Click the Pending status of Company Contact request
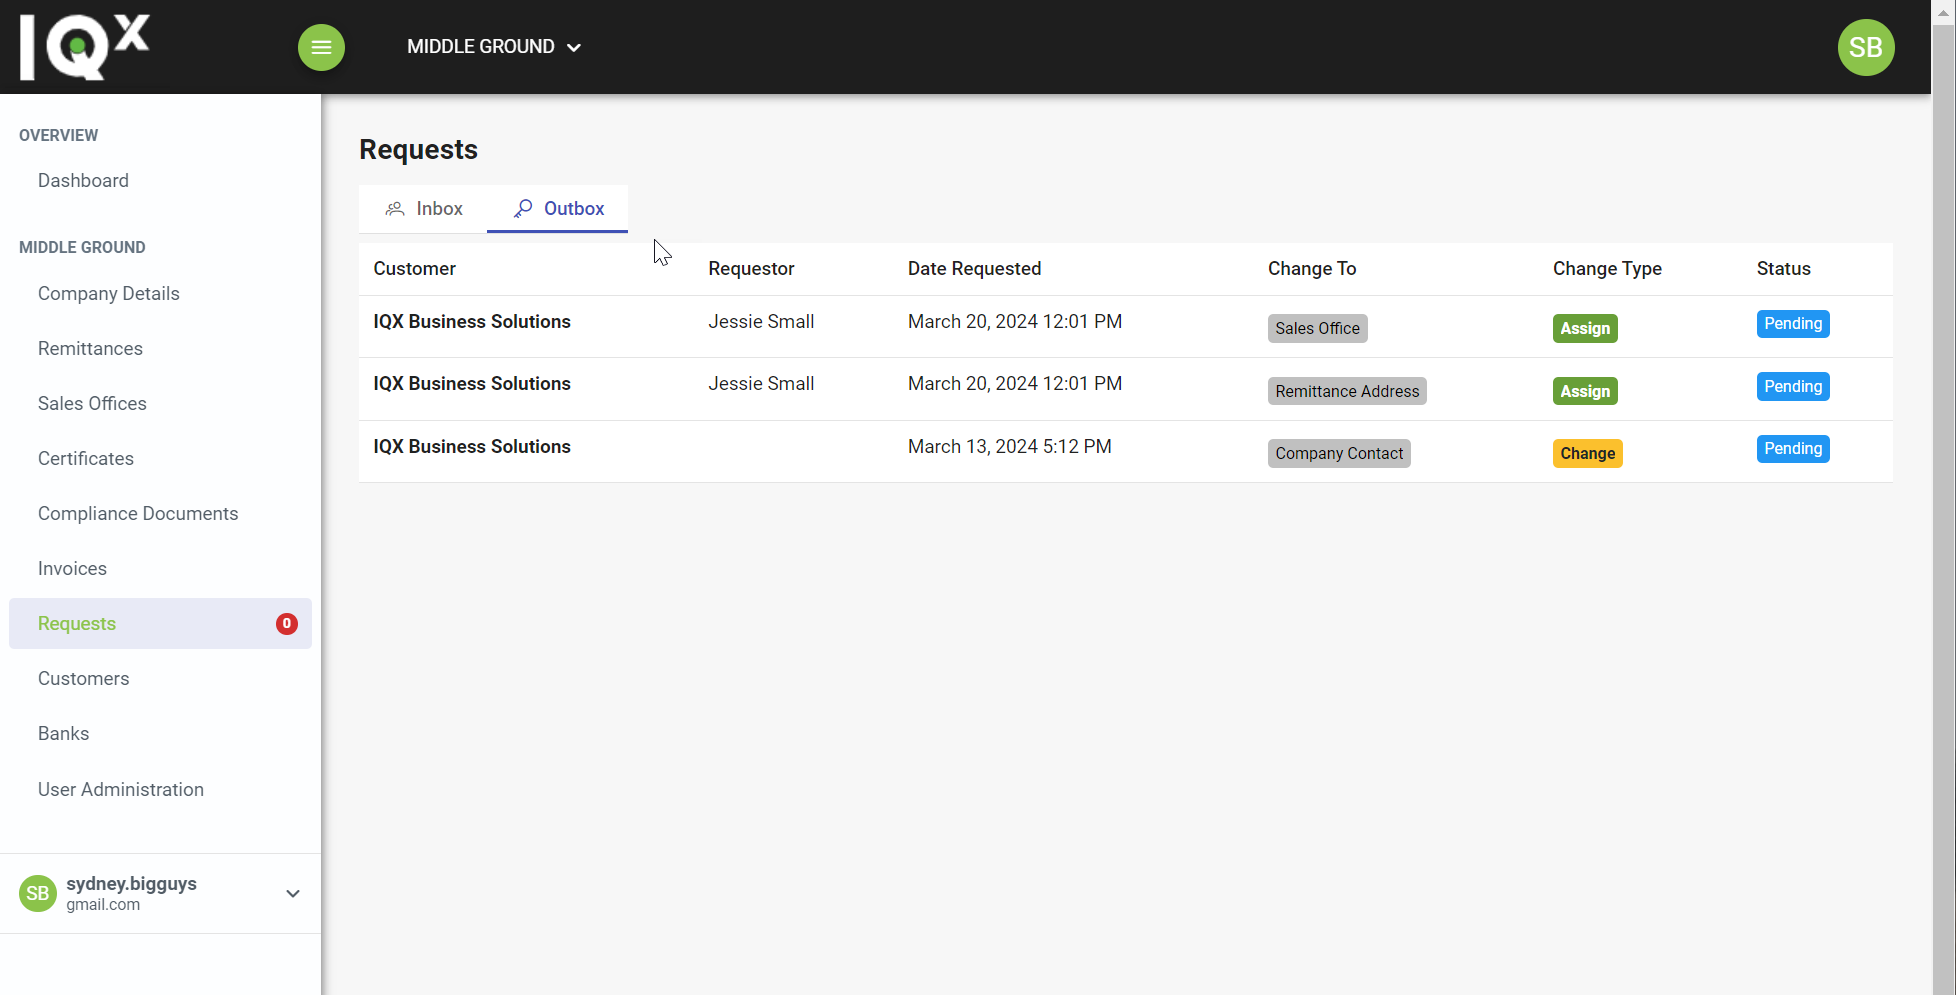The width and height of the screenshot is (1956, 995). pyautogui.click(x=1792, y=448)
